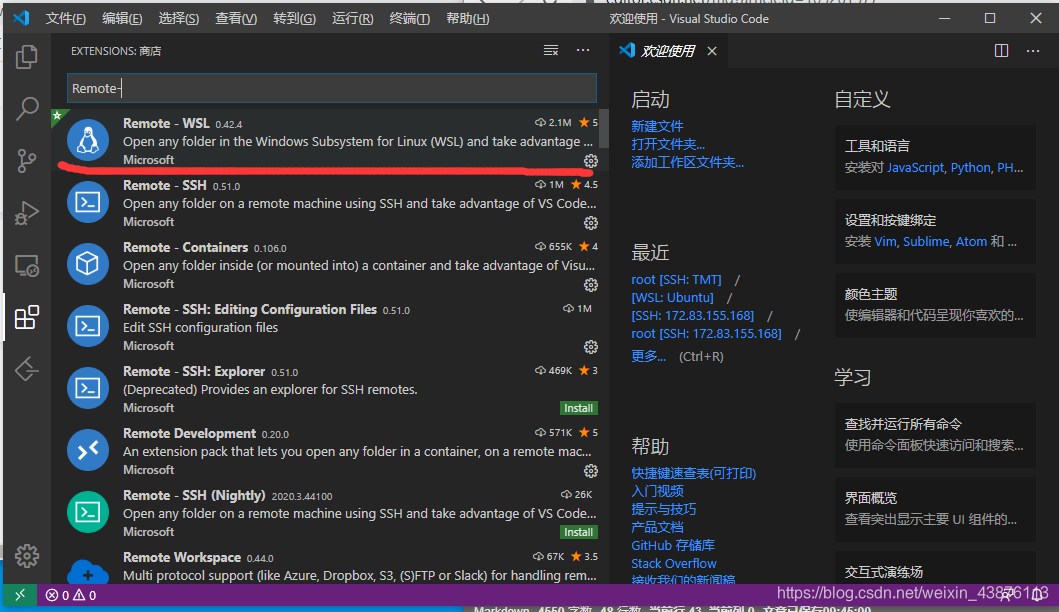The image size is (1059, 612).
Task: Open recent [SSH: 172.83.155.168] entry
Action: tap(692, 315)
